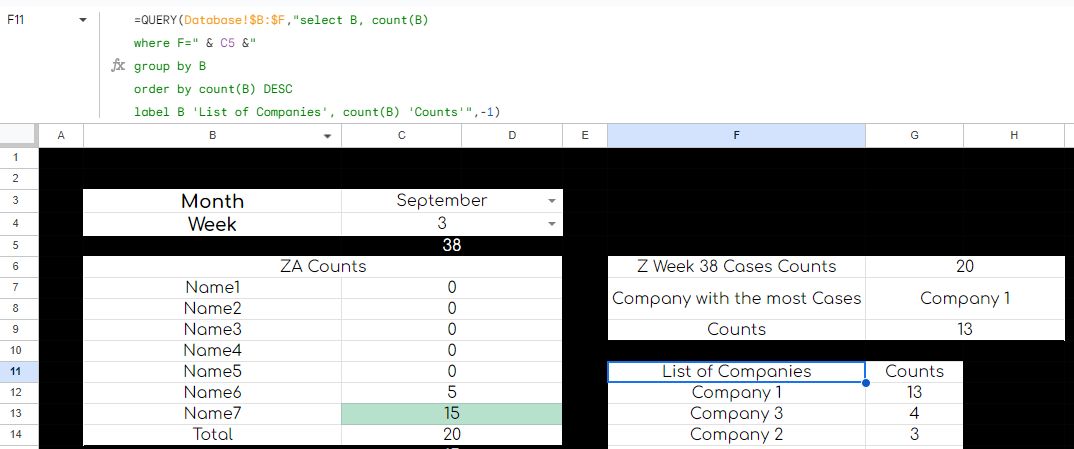
Task: Open the Week 3 dropdown arrow
Action: tap(551, 224)
